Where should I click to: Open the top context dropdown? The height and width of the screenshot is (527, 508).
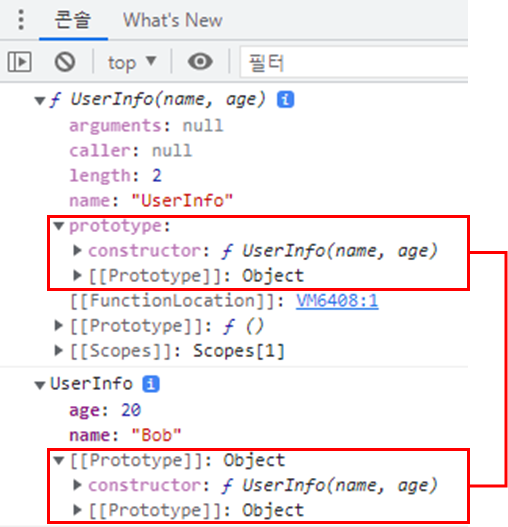132,63
